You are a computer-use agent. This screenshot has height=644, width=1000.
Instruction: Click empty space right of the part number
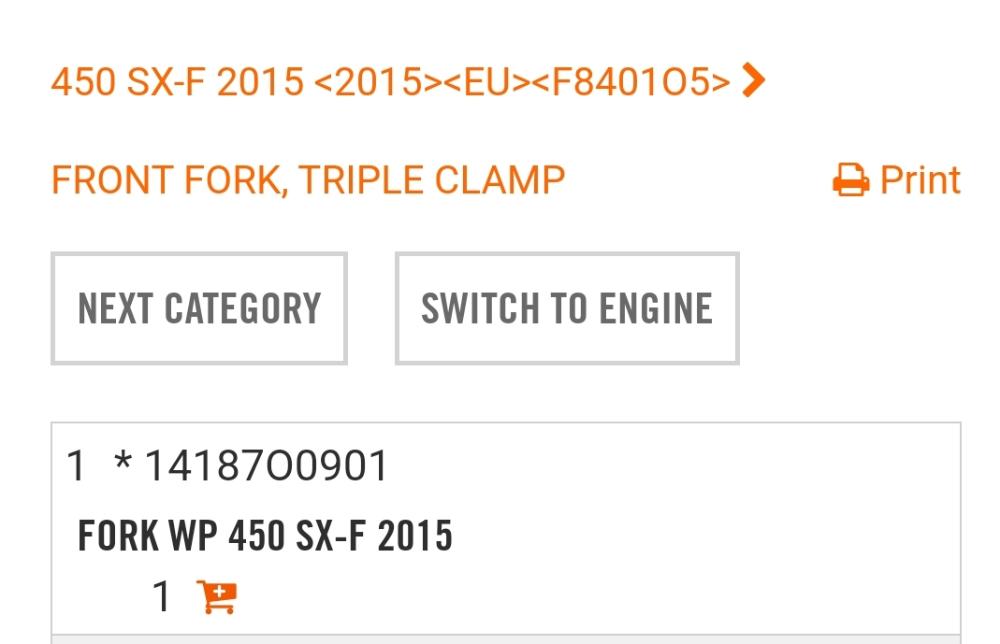tap(670, 466)
